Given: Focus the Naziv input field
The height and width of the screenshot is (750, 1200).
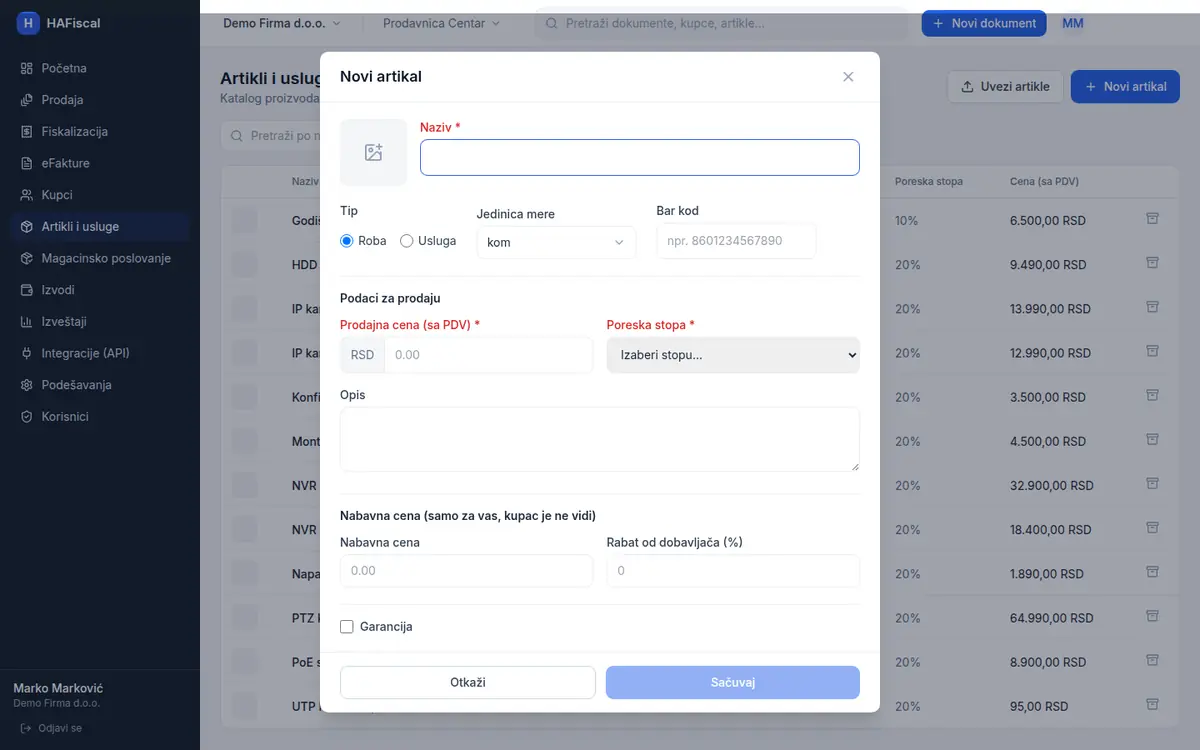Looking at the screenshot, I should [640, 157].
